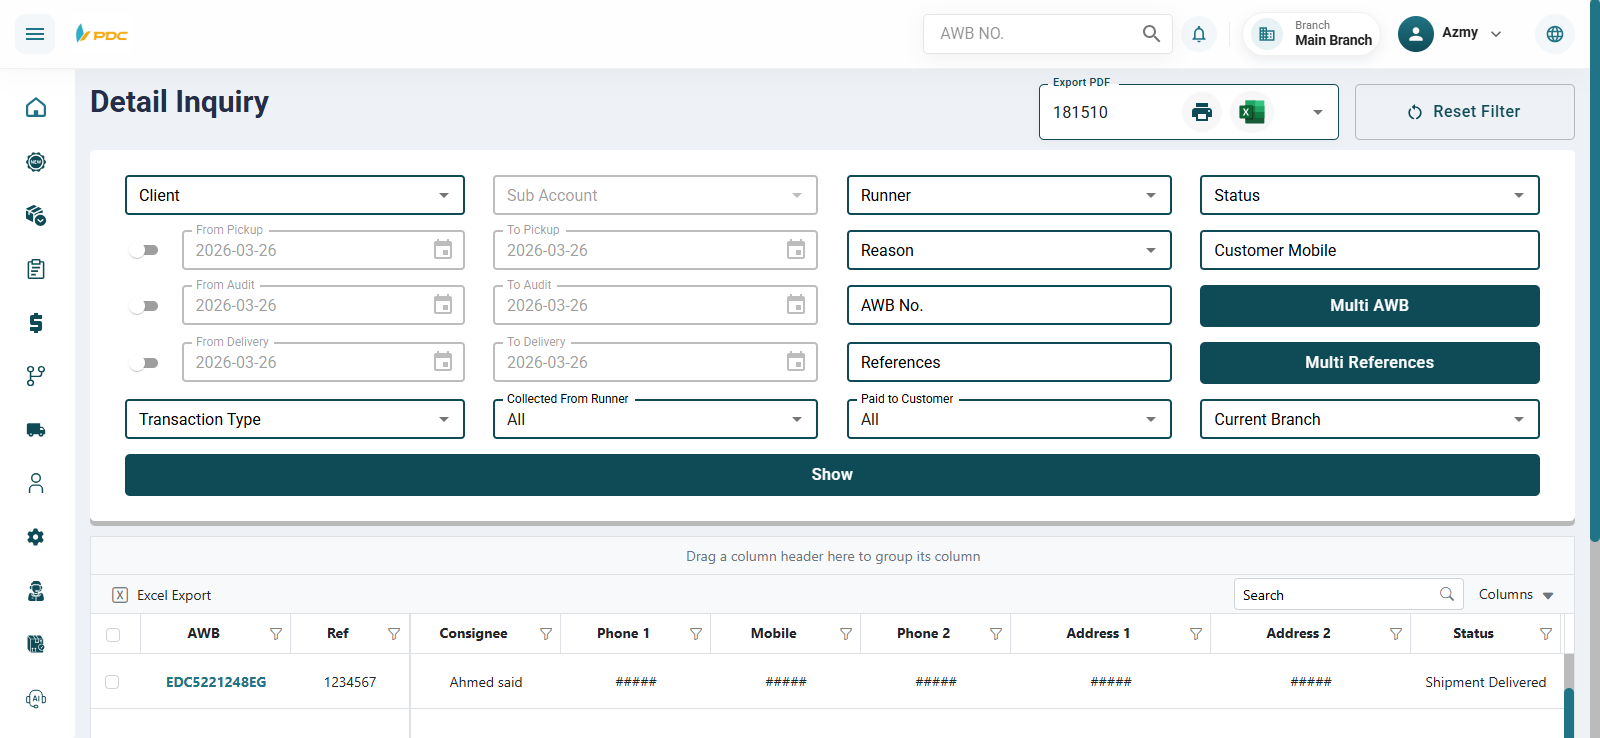The height and width of the screenshot is (738, 1600).
Task: Click the AWB column filter icon
Action: [276, 634]
